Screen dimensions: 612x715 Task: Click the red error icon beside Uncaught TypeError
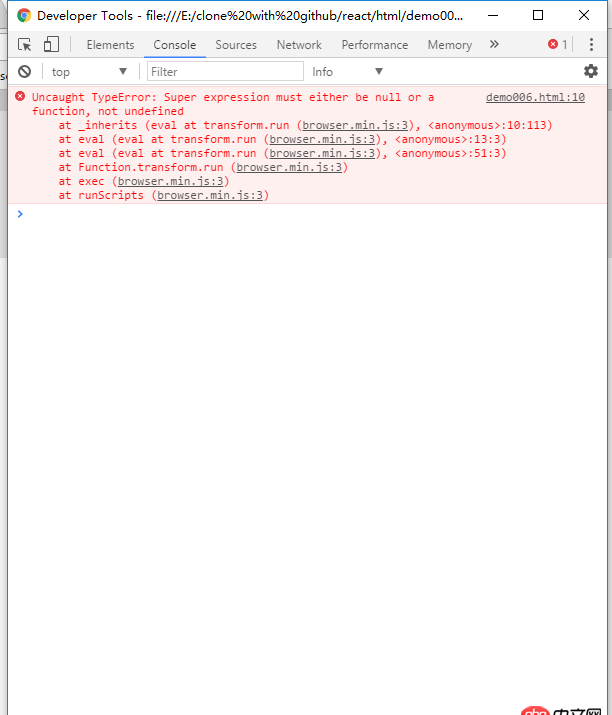(x=20, y=96)
